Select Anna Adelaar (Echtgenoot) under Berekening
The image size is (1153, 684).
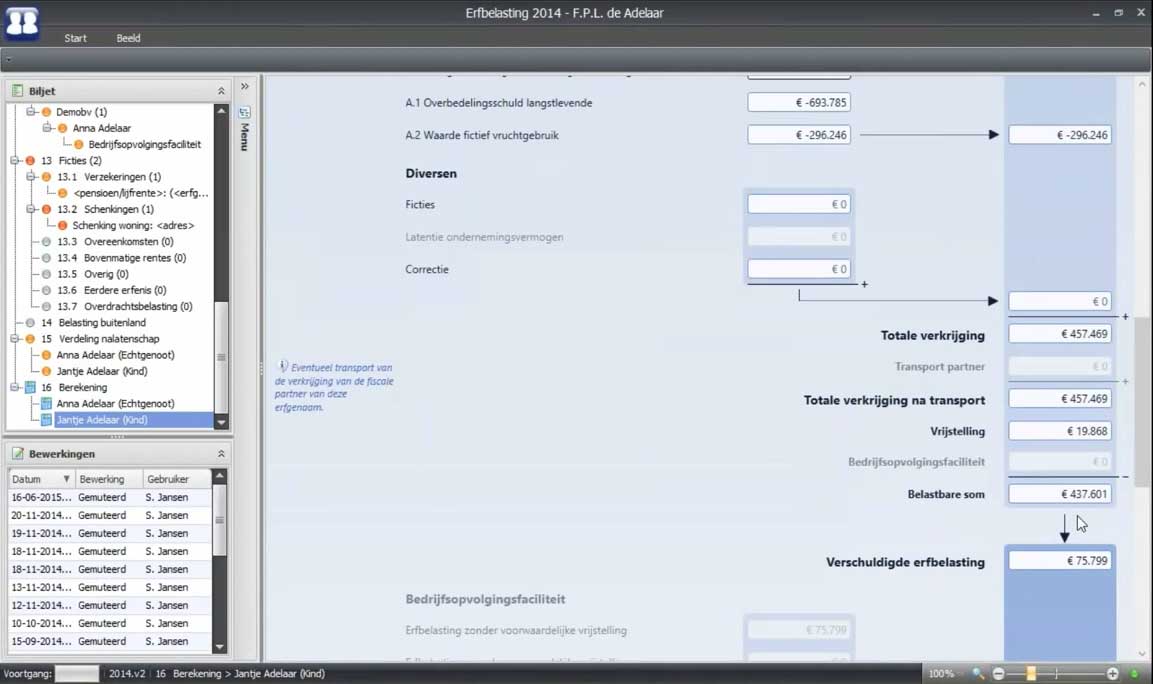click(115, 404)
